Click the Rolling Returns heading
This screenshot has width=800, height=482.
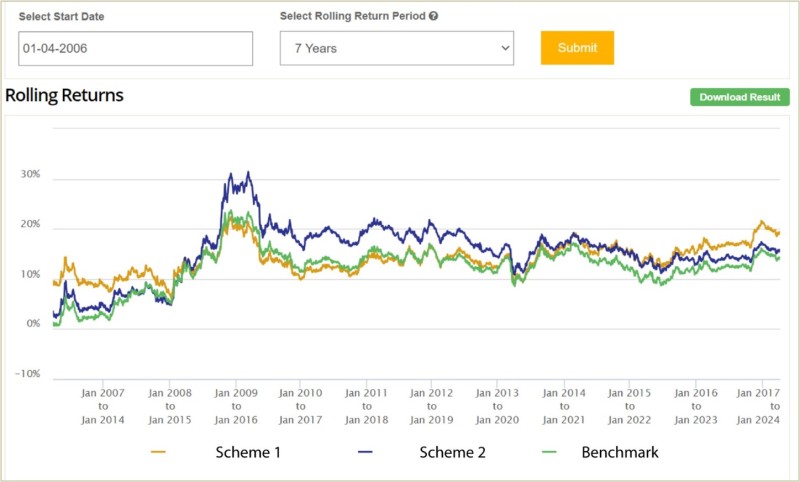[x=65, y=96]
